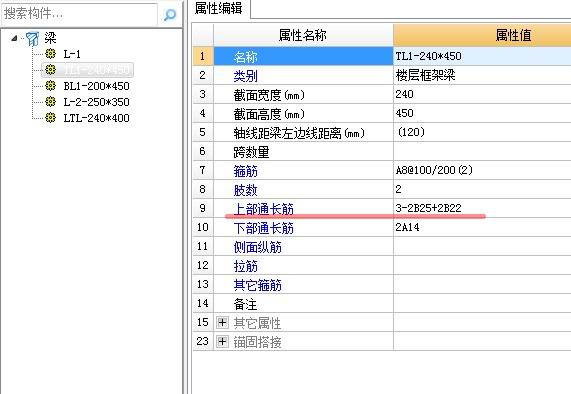
Task: Click the gear icon beside L-2-250*350
Action: tap(50, 101)
